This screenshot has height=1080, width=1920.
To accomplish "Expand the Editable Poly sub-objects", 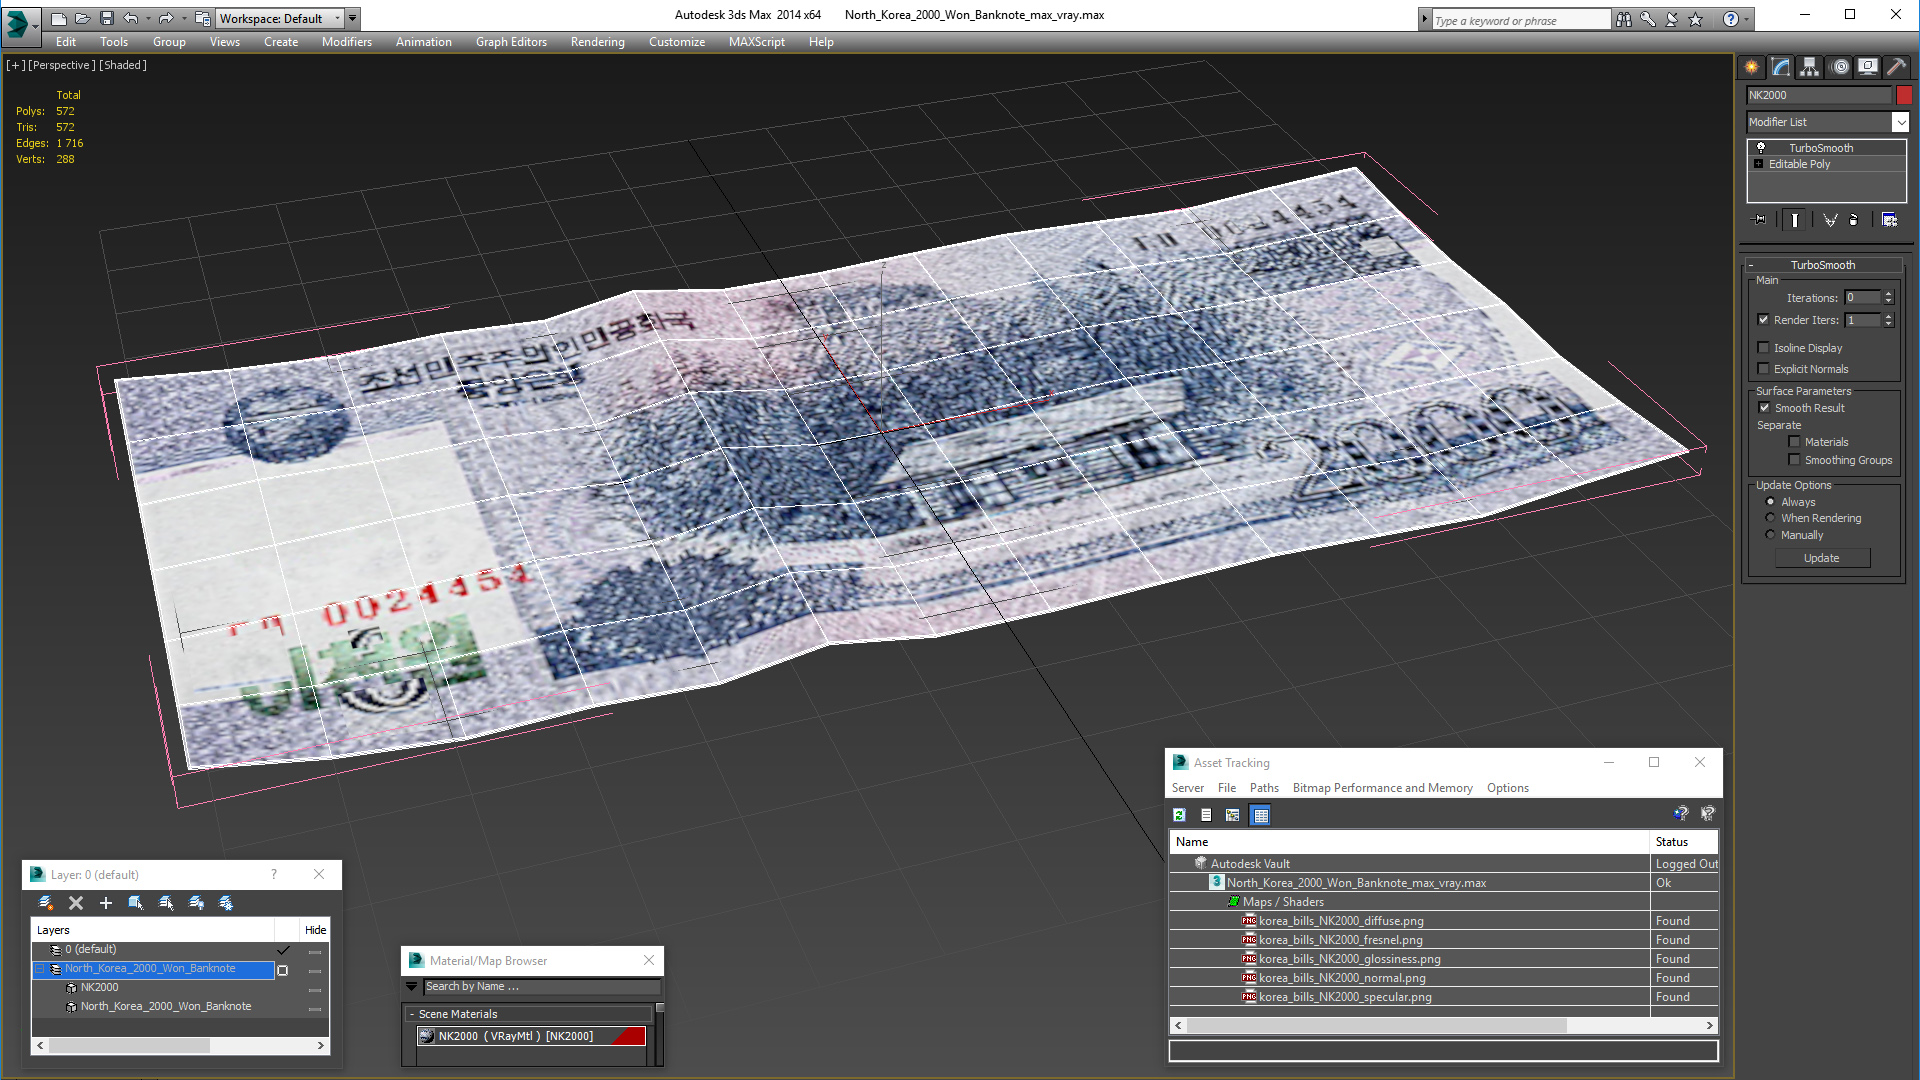I will click(1759, 164).
